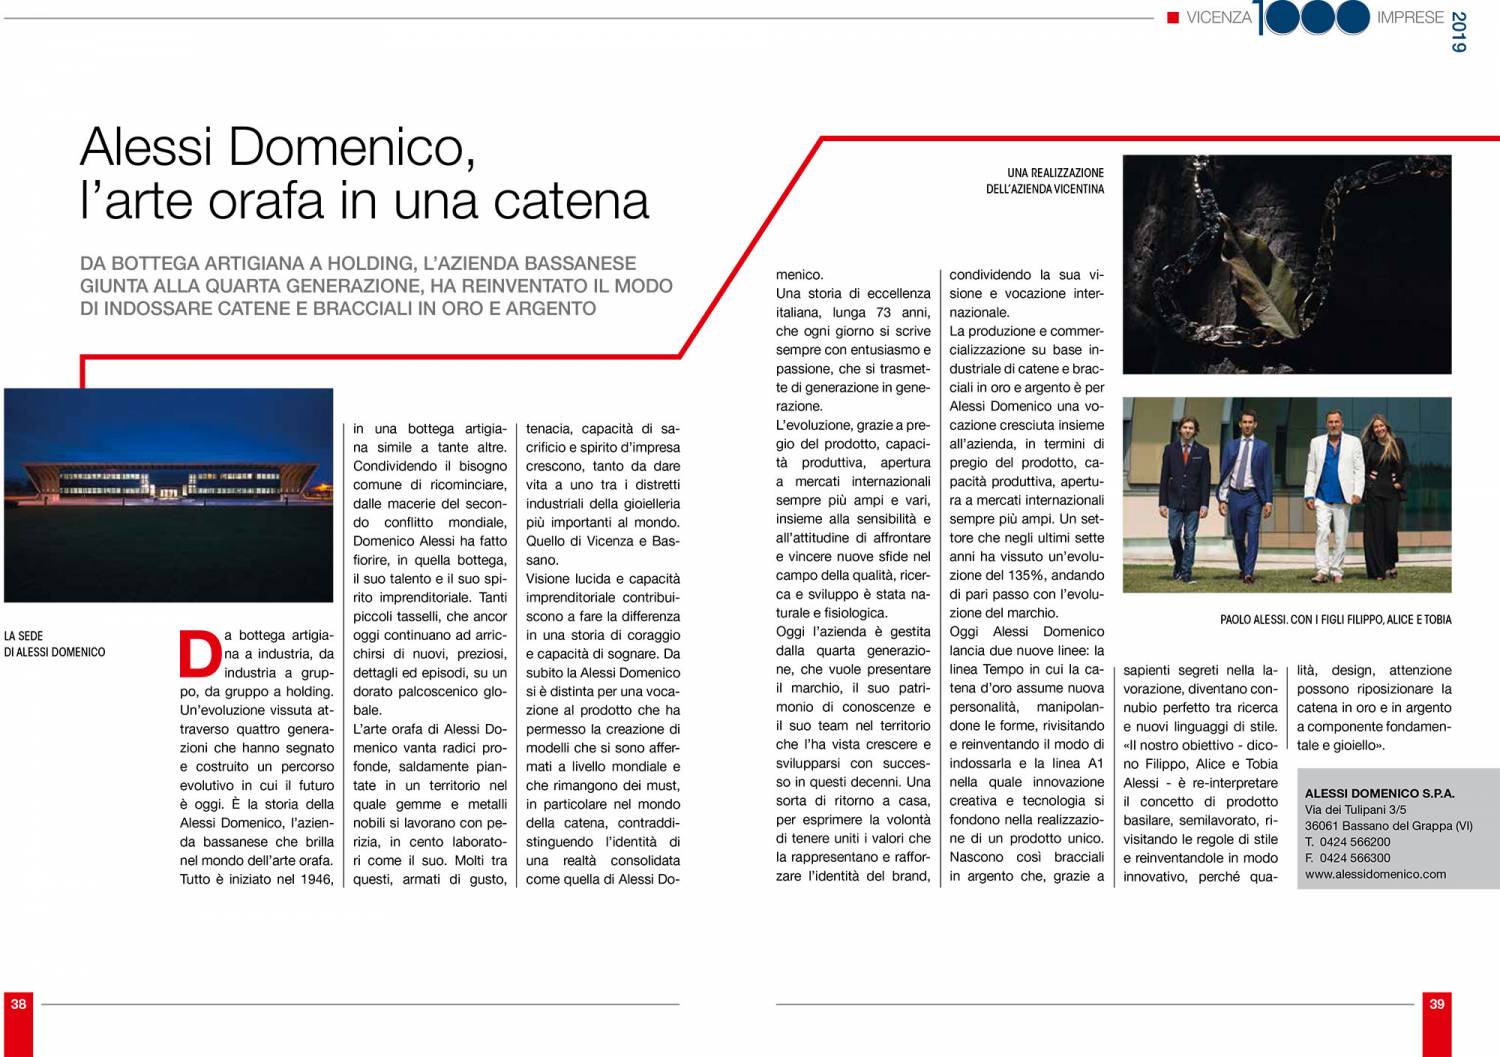Click the headline 'Alessi Domenico, l'arte orafa in una catena'
Viewport: 1500px width, 1057px height.
click(364, 174)
